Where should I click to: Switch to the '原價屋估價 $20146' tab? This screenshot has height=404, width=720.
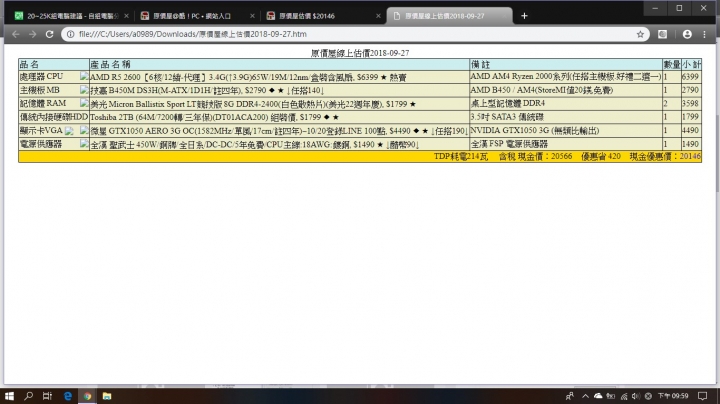[x=323, y=16]
